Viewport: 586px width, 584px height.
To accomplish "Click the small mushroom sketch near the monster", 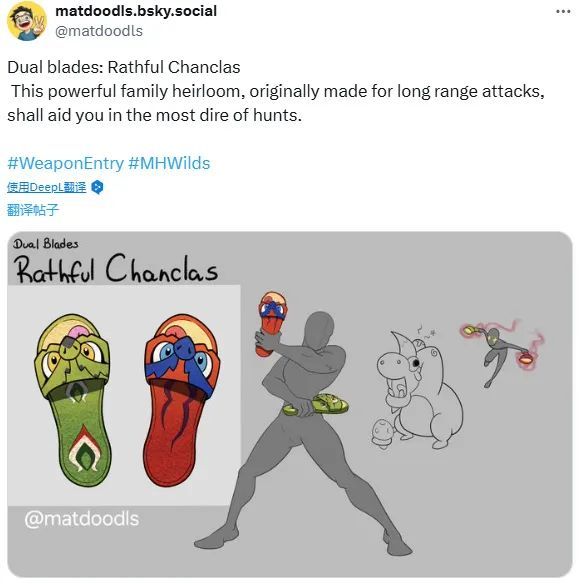I will [x=384, y=433].
